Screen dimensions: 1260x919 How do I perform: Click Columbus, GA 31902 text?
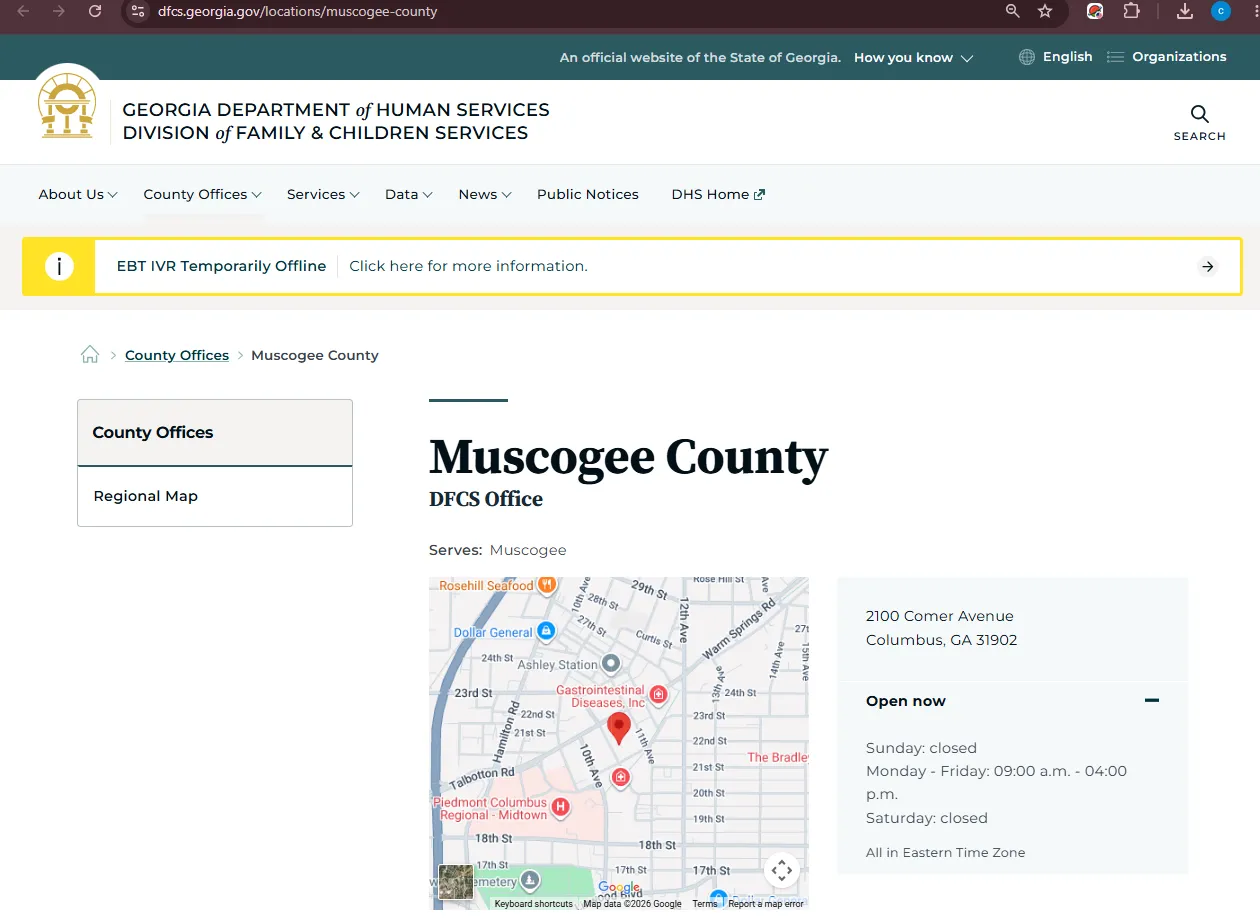pos(942,640)
